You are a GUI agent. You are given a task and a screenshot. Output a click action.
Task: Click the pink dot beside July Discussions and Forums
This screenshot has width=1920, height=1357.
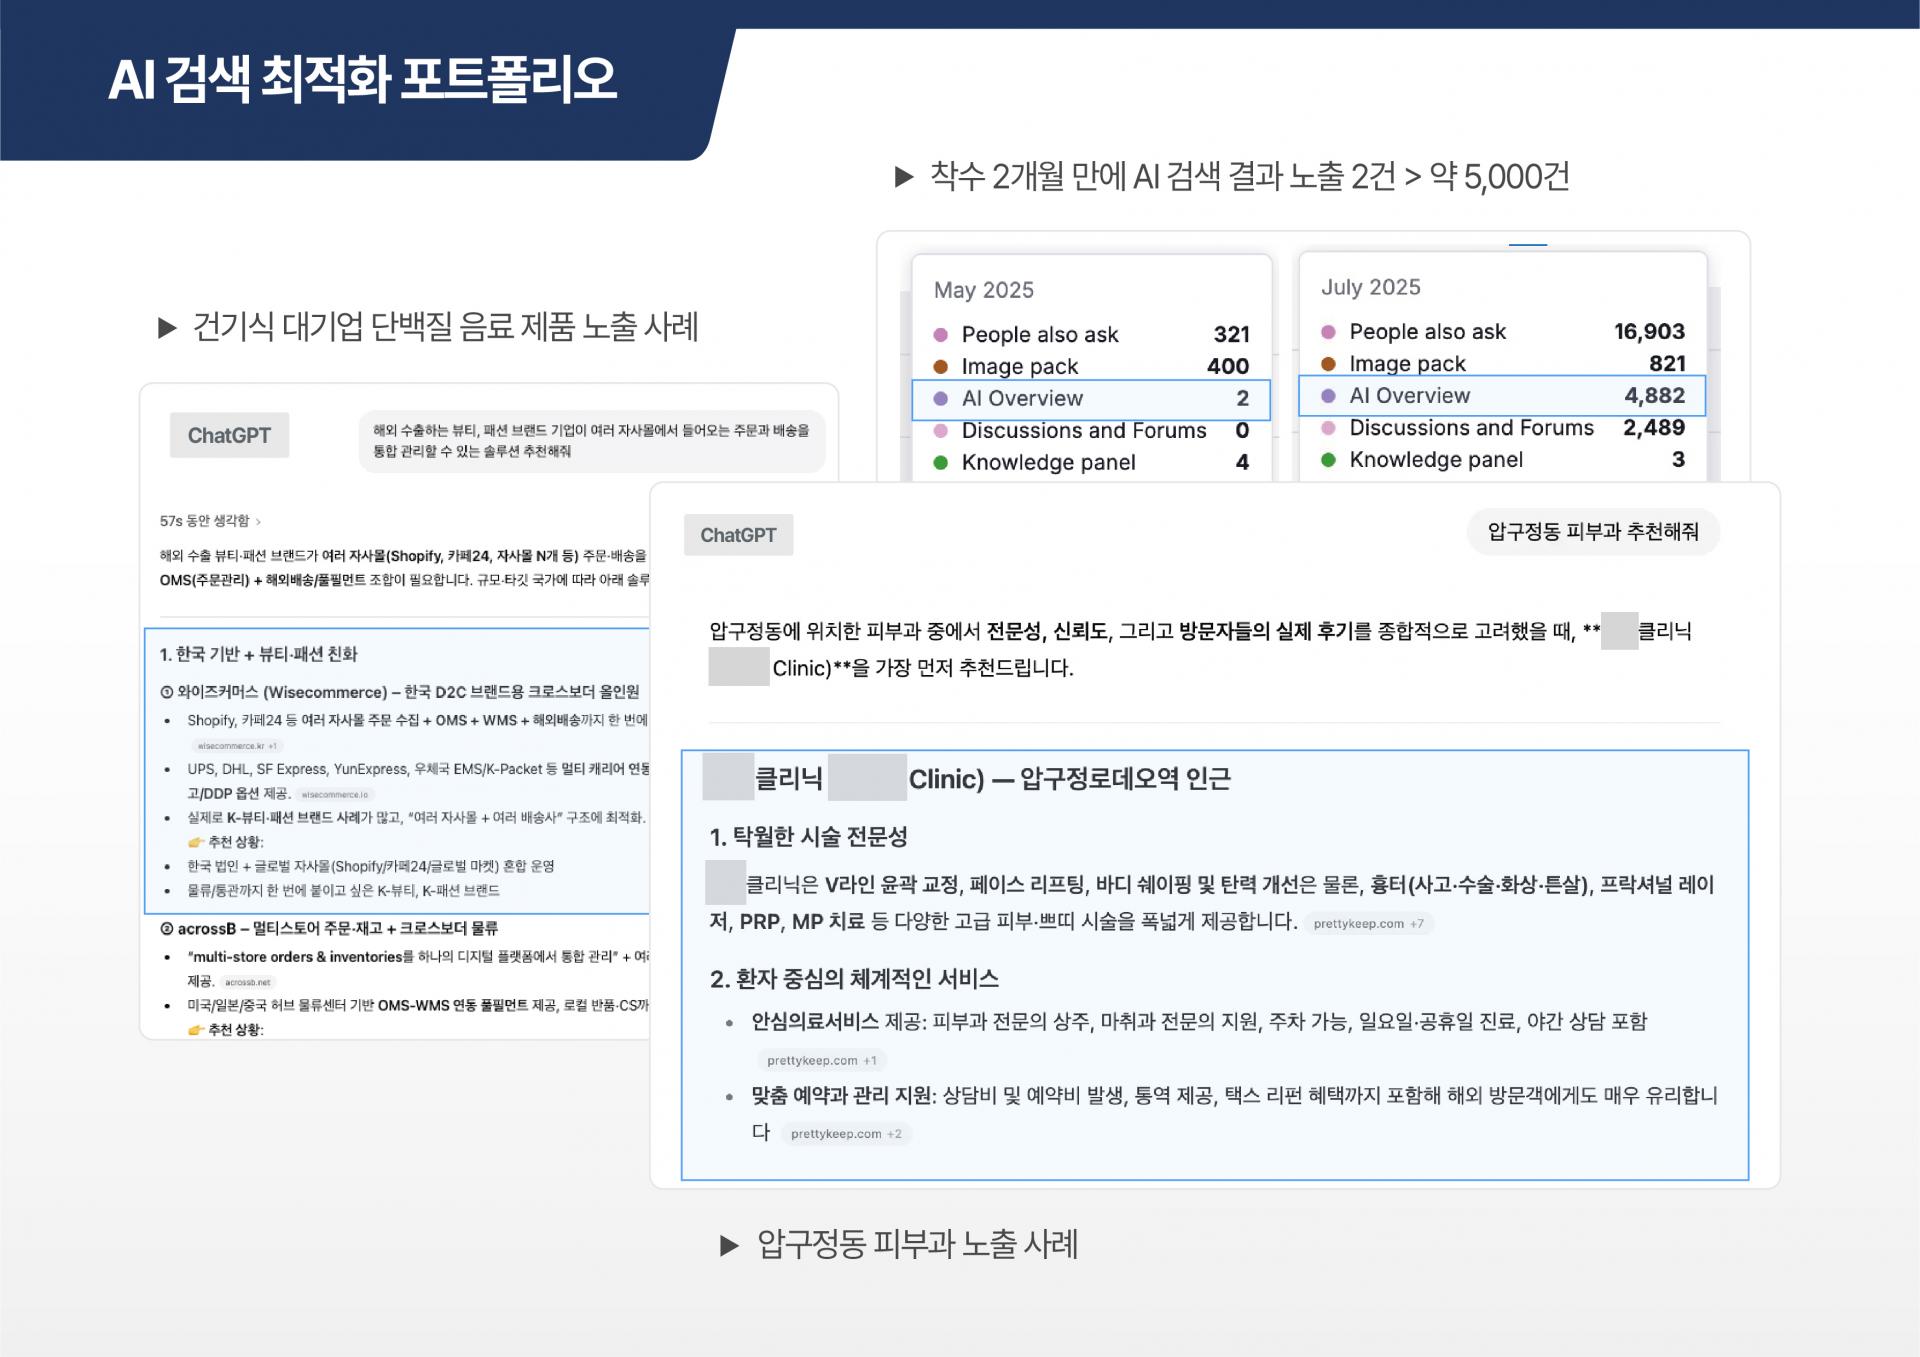[x=1328, y=428]
